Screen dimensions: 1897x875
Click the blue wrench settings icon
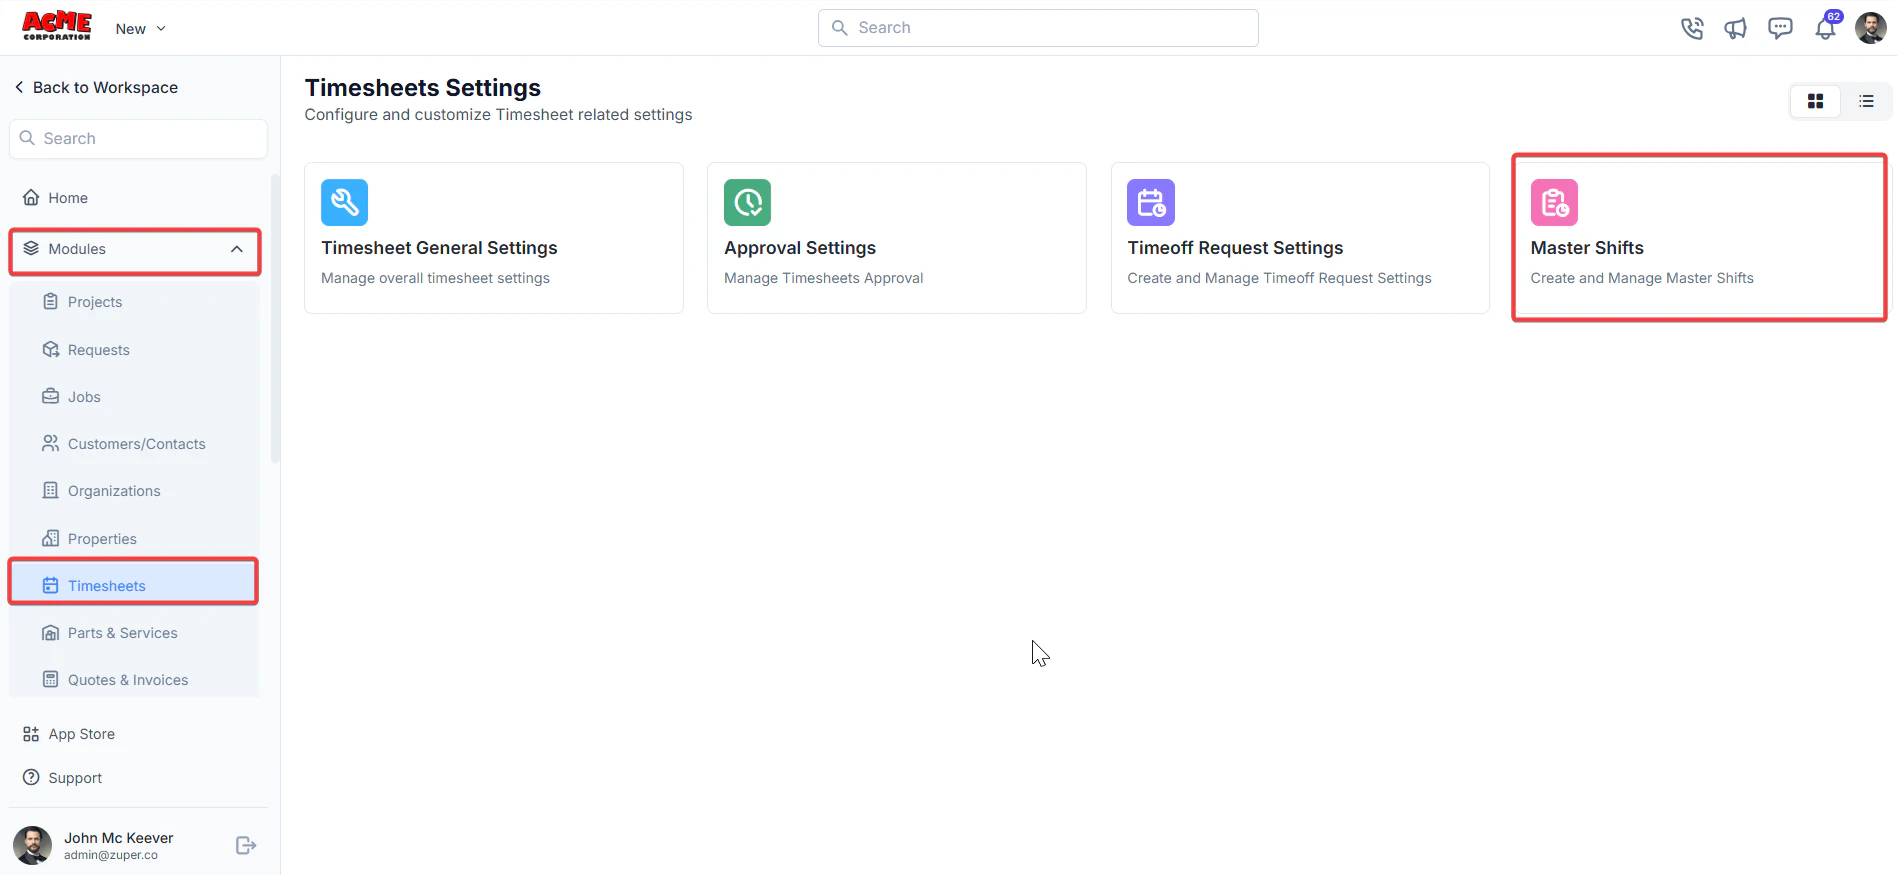pyautogui.click(x=345, y=203)
